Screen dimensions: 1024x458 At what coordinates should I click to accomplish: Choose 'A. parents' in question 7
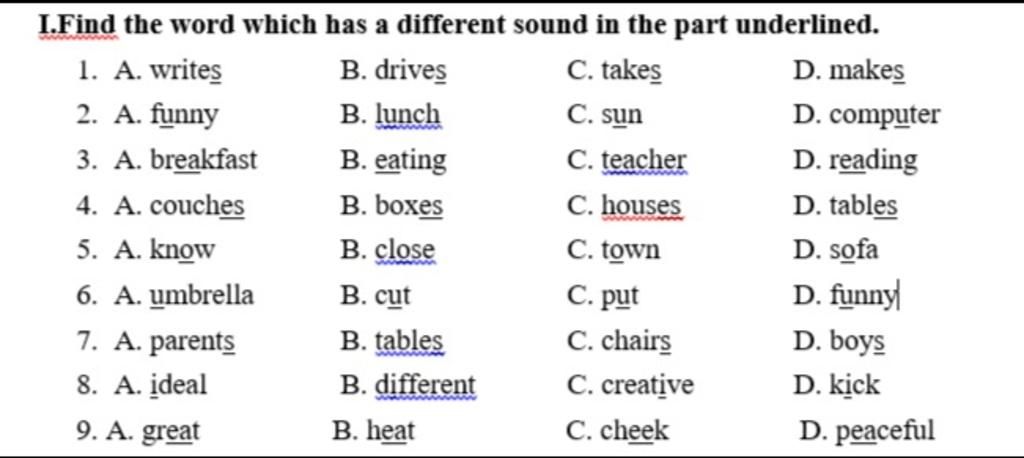(x=175, y=341)
